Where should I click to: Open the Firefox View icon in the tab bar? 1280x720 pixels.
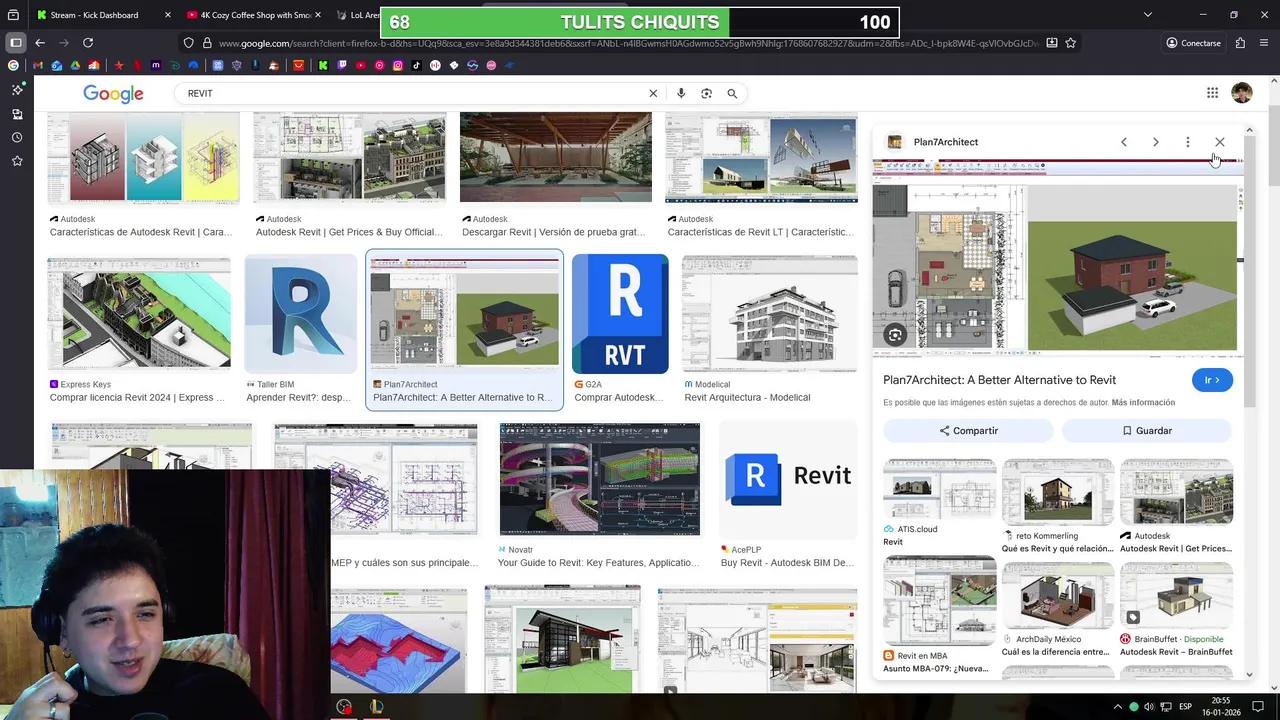pyautogui.click(x=13, y=15)
